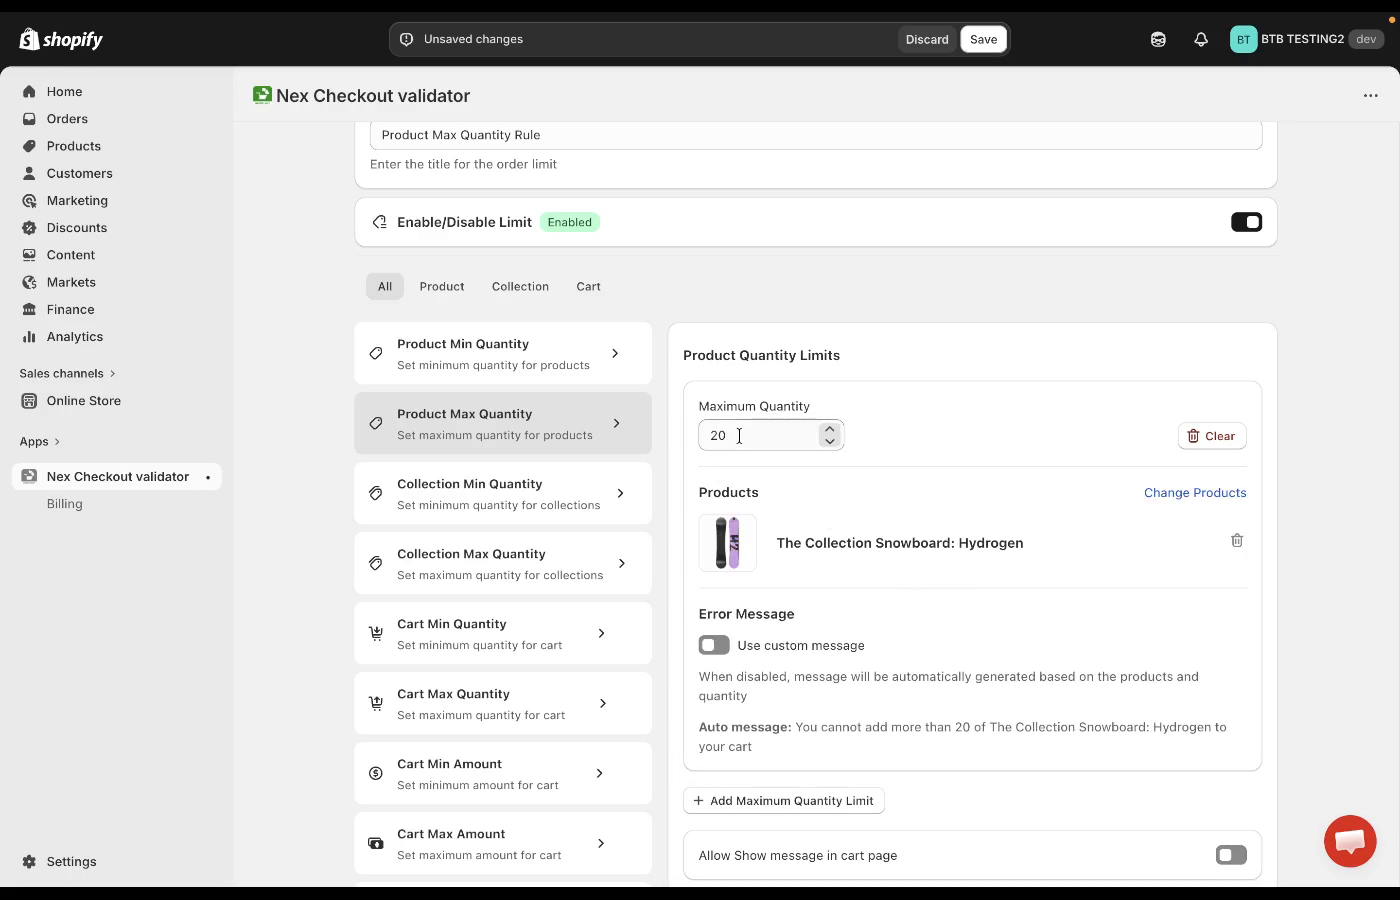Click the Cart Max Amount wallet icon

click(376, 843)
